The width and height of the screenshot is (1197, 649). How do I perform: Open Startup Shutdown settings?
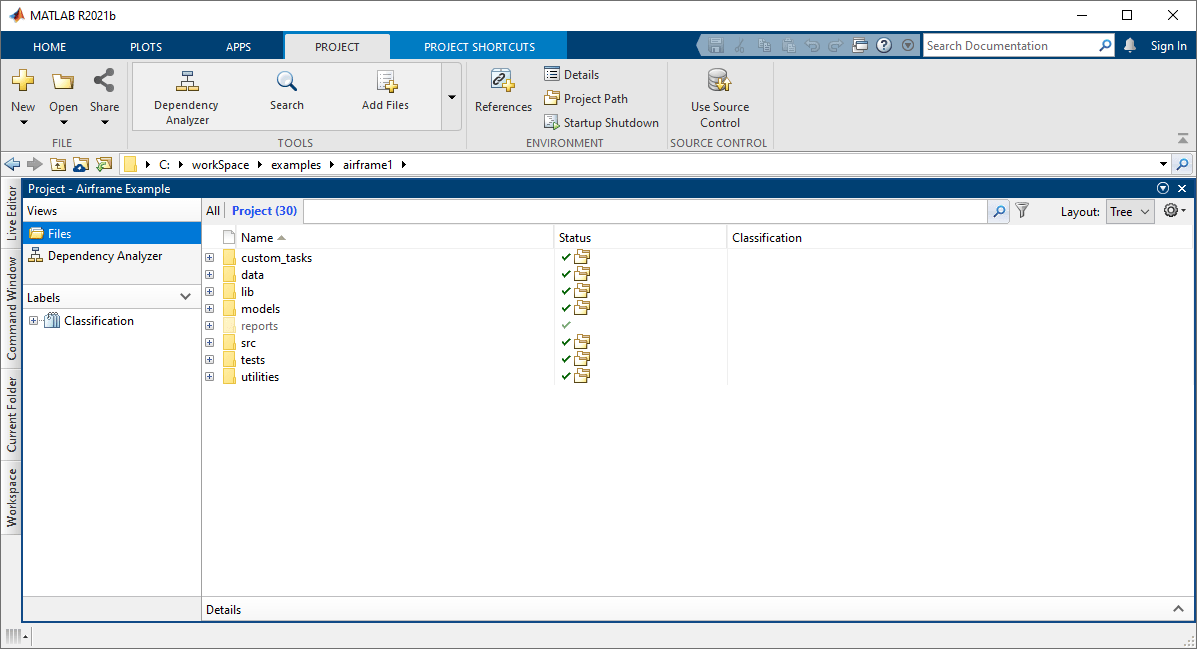pyautogui.click(x=601, y=122)
